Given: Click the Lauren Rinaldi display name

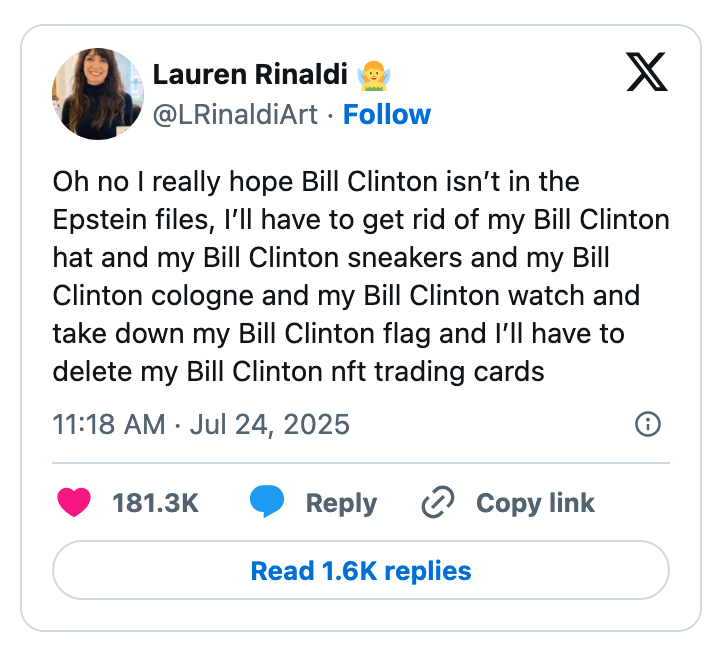Looking at the screenshot, I should click(251, 74).
